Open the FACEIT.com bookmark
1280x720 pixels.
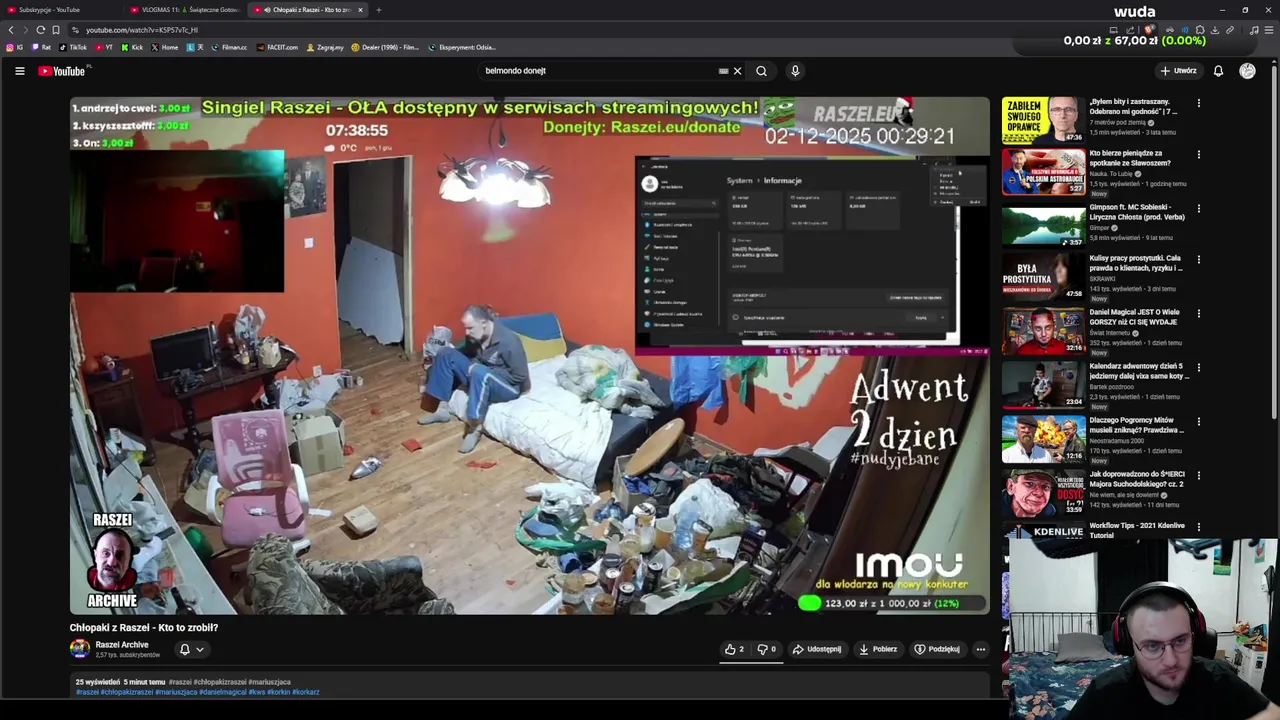point(277,47)
